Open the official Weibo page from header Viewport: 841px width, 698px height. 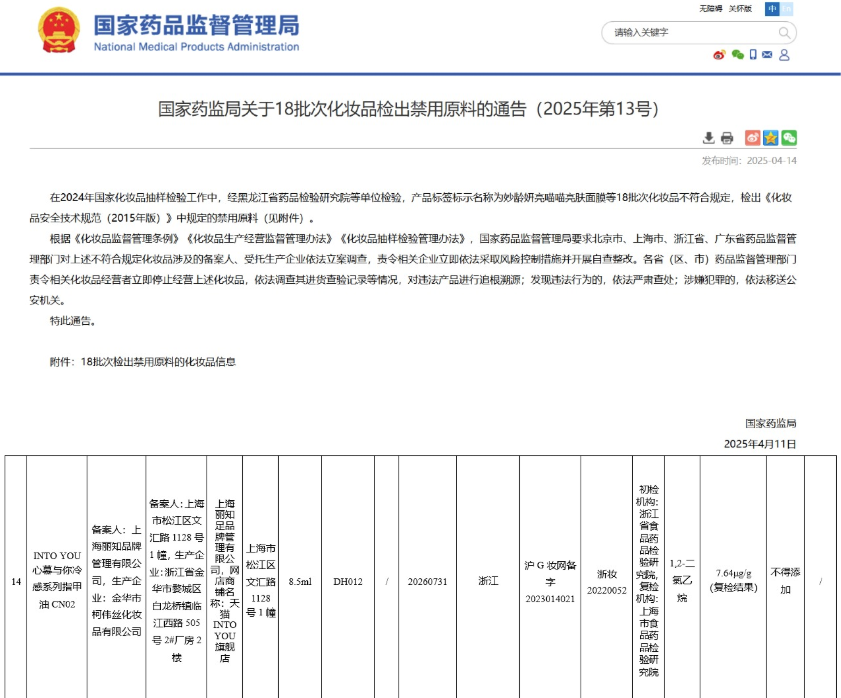[718, 55]
